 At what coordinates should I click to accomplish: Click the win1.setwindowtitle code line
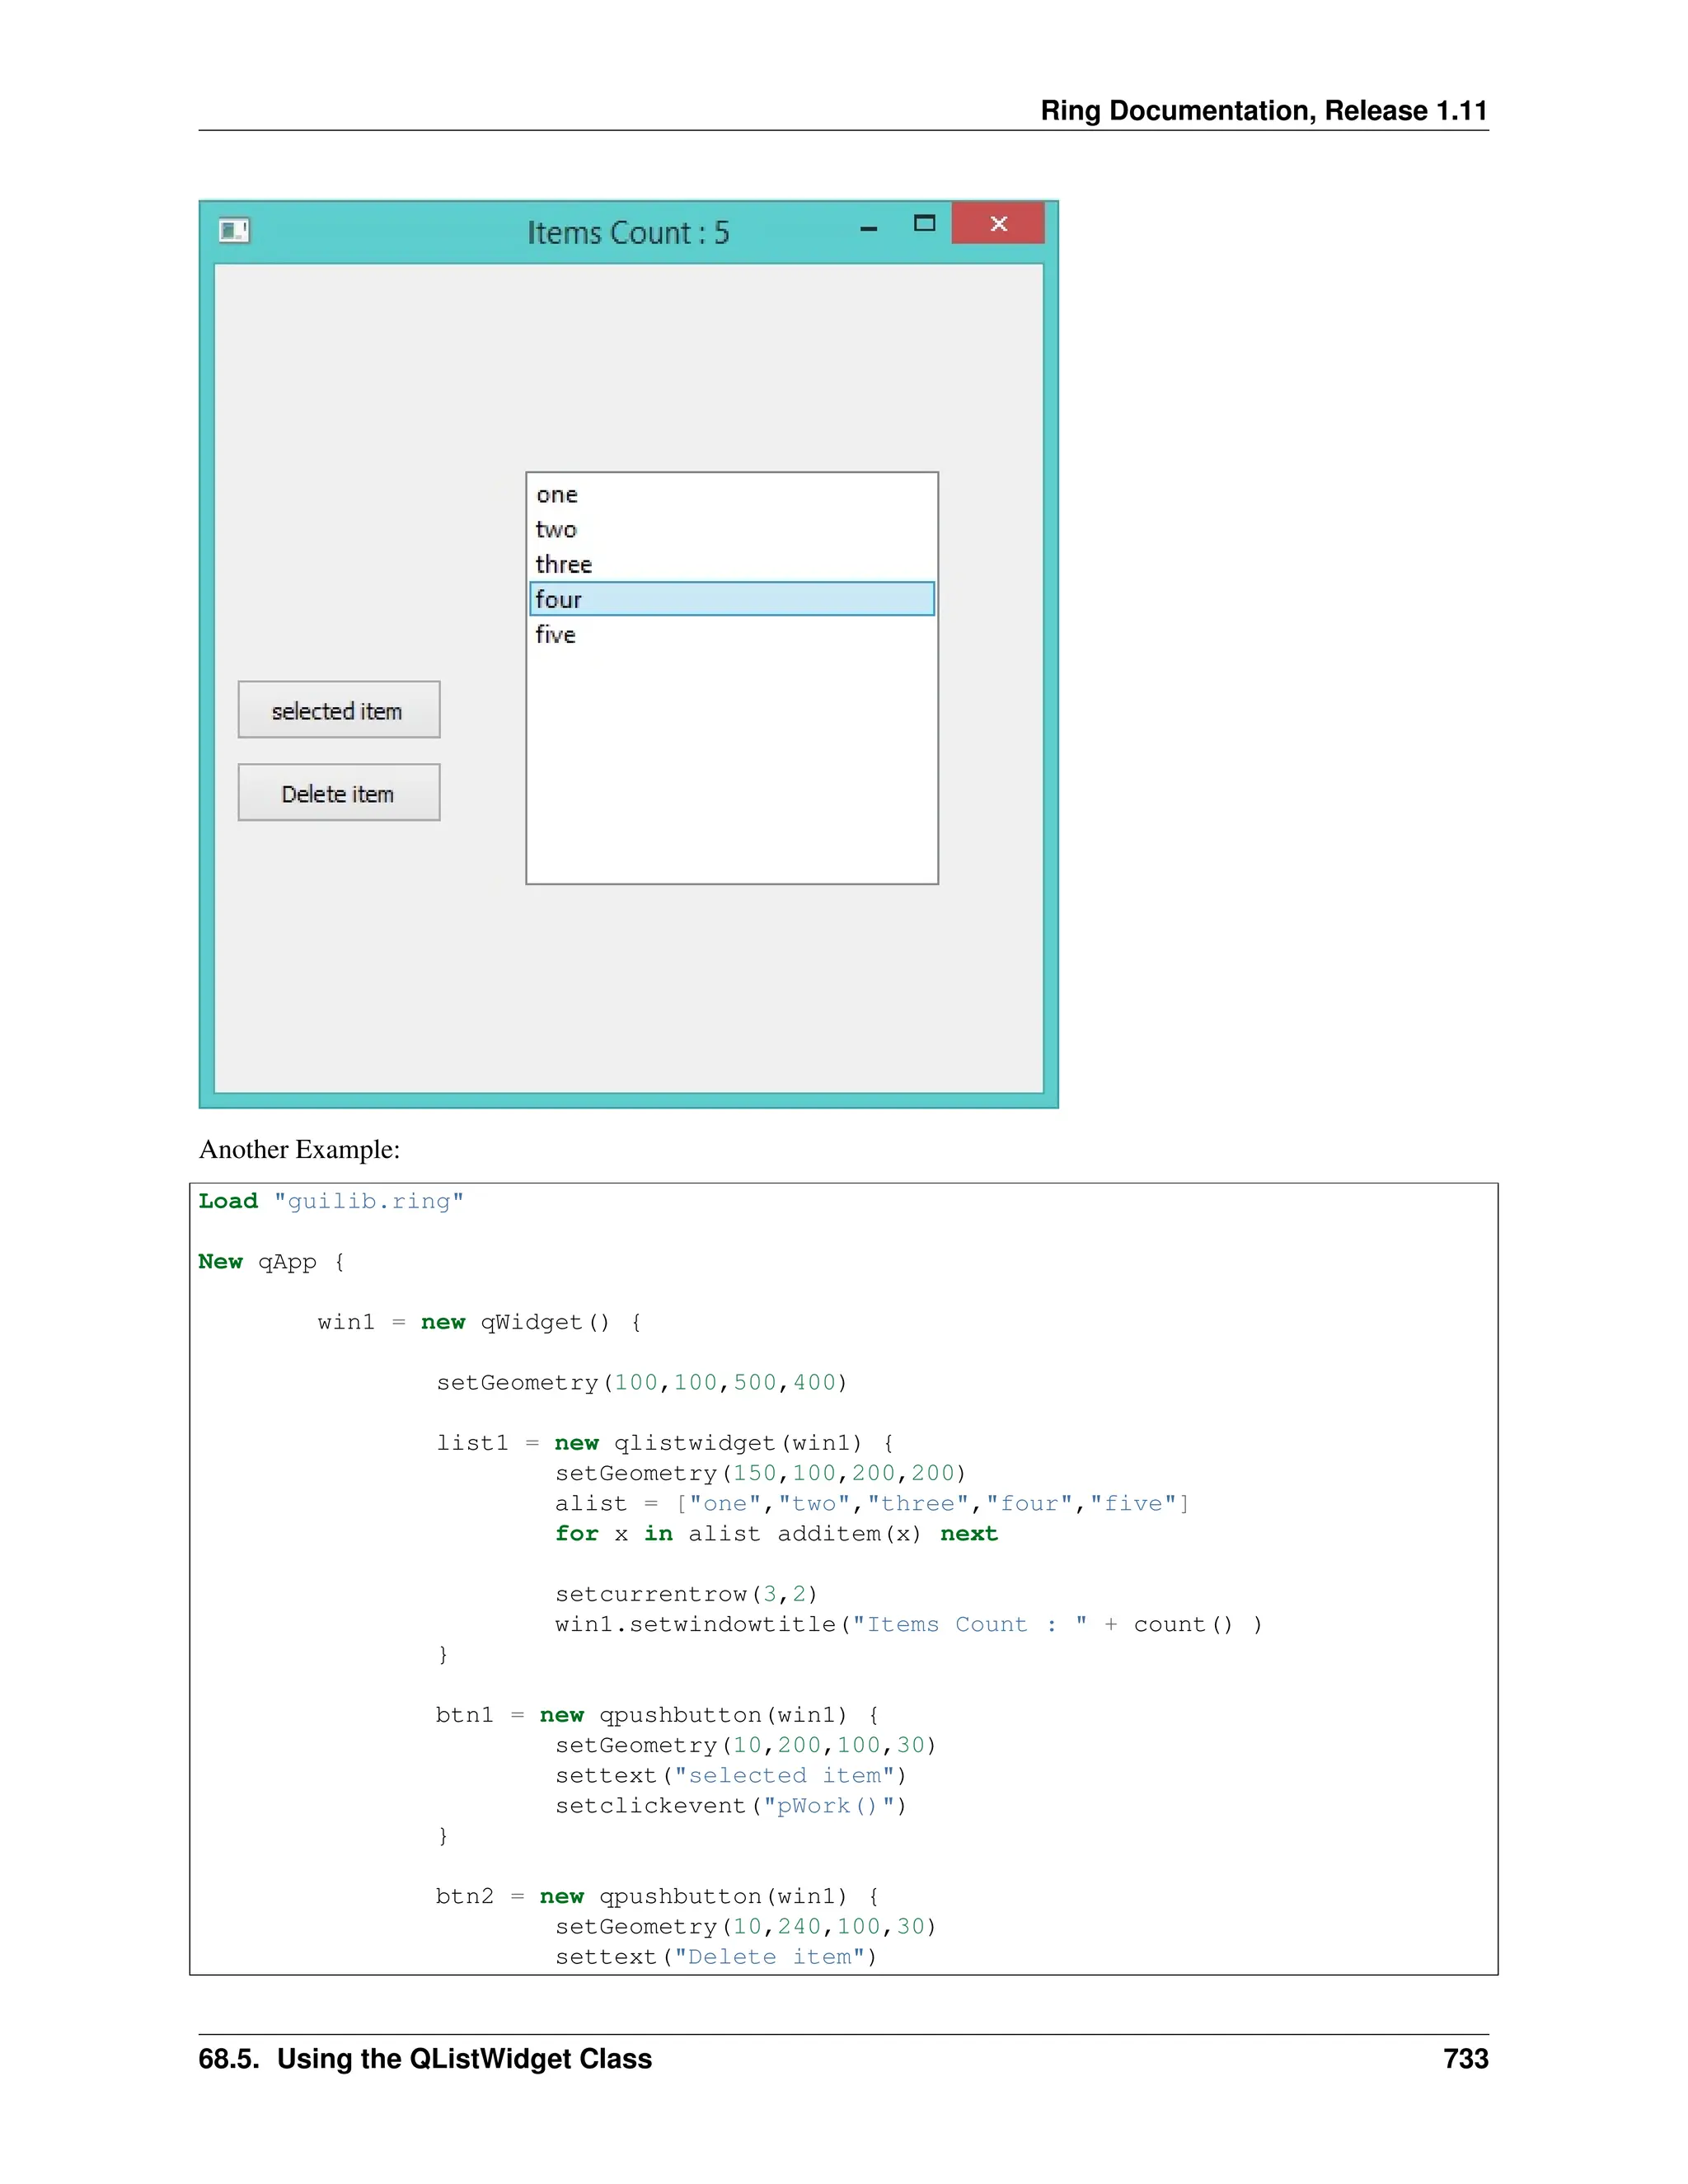click(x=908, y=1624)
